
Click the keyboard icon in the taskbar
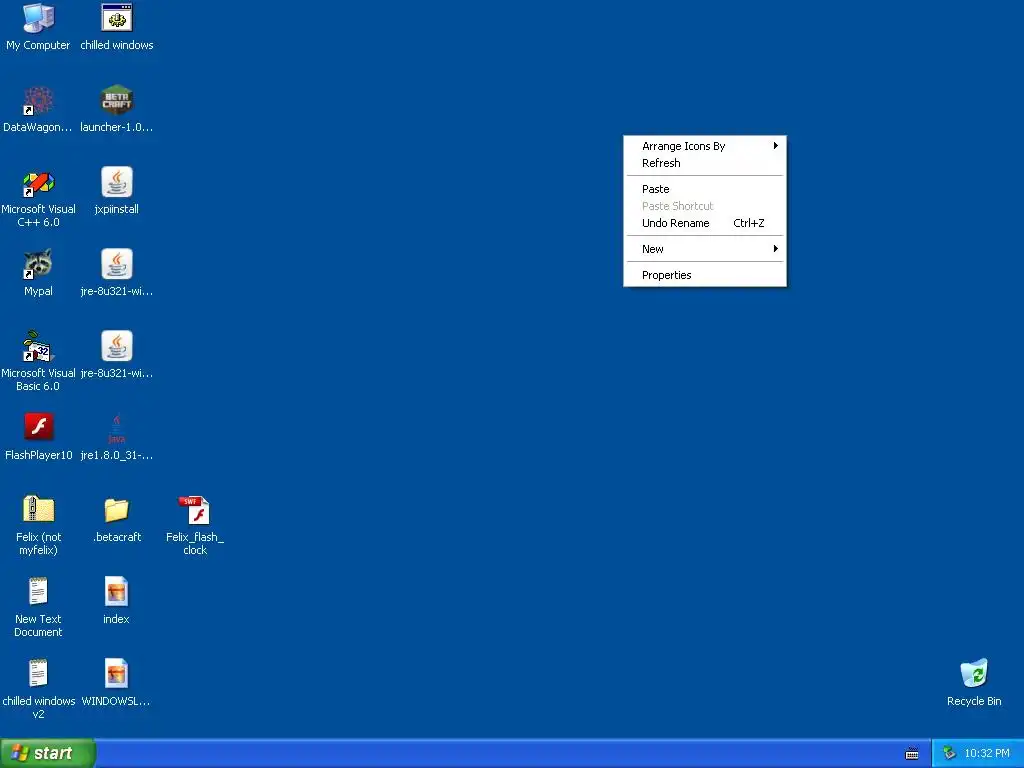[912, 754]
